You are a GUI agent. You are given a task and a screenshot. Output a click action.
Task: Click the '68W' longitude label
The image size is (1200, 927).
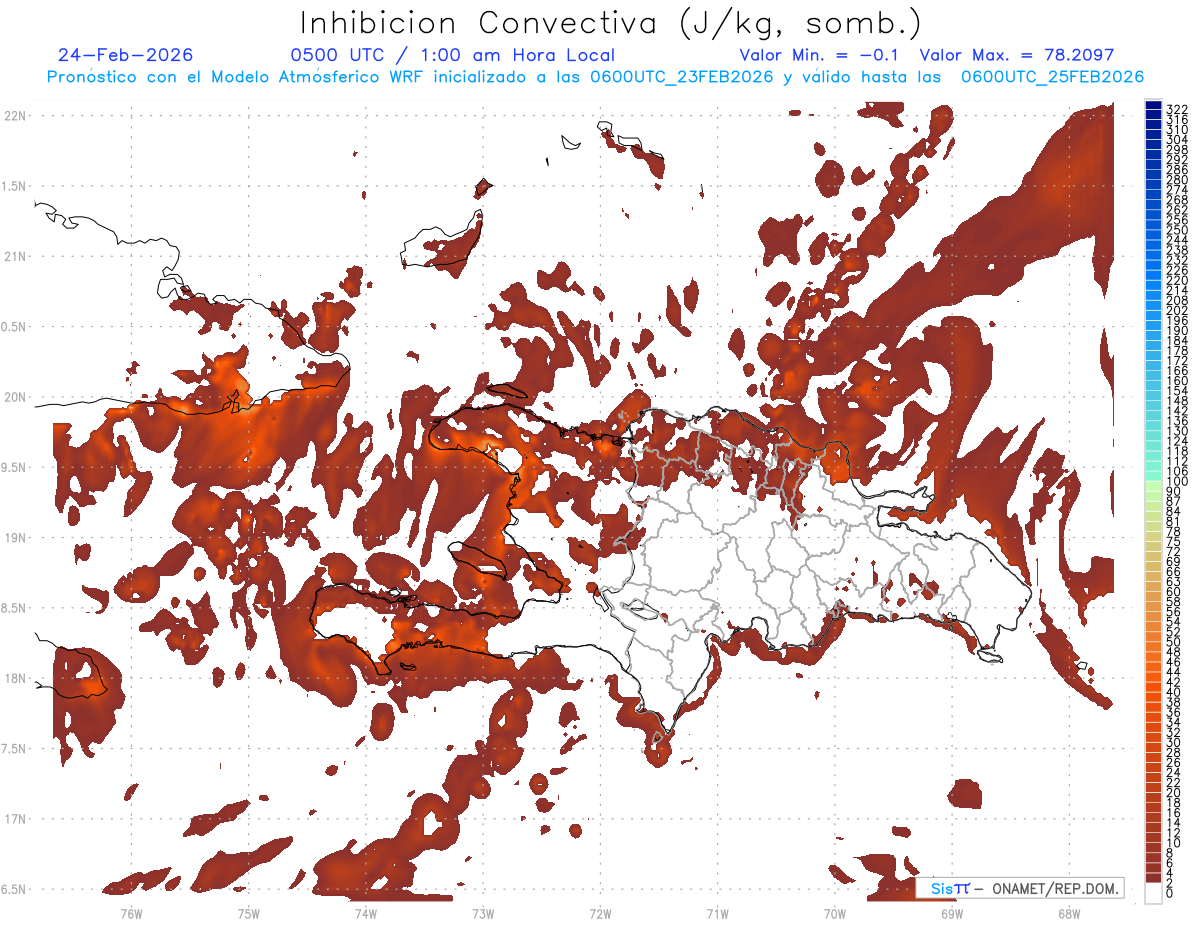1069,913
